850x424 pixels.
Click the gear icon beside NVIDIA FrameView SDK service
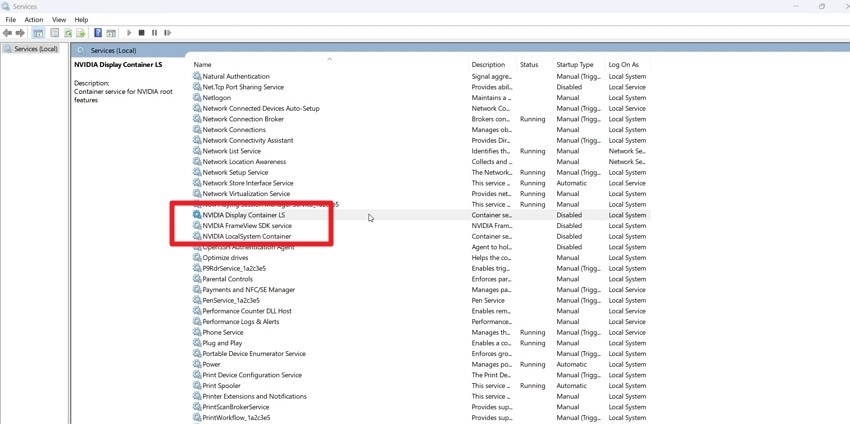click(197, 226)
